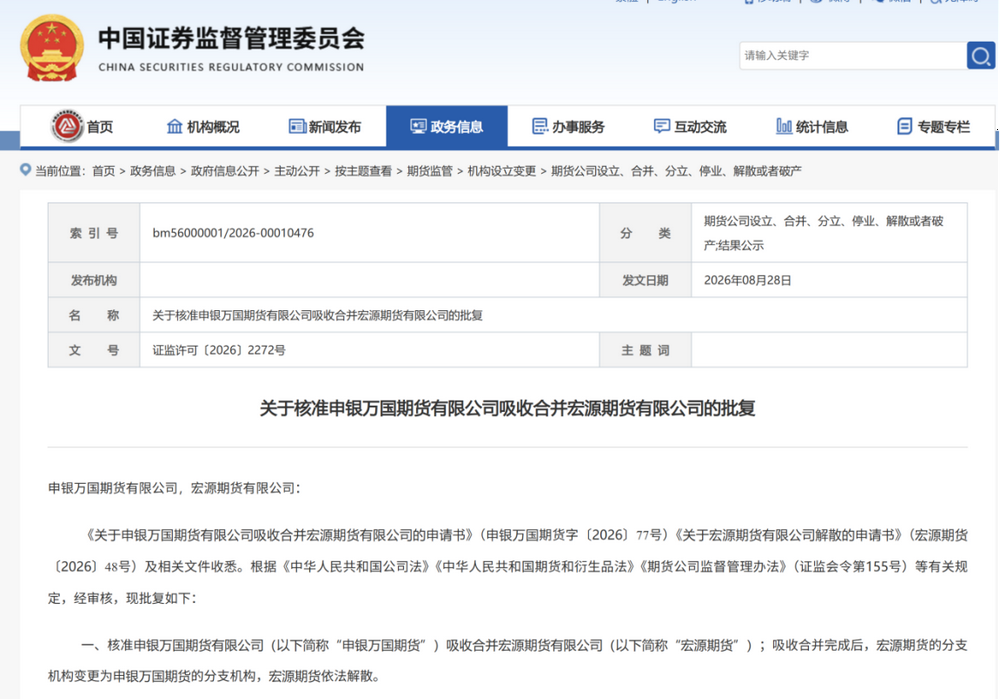1000x699 pixels.
Task: Click the 名称 label cell
Action: pos(94,315)
